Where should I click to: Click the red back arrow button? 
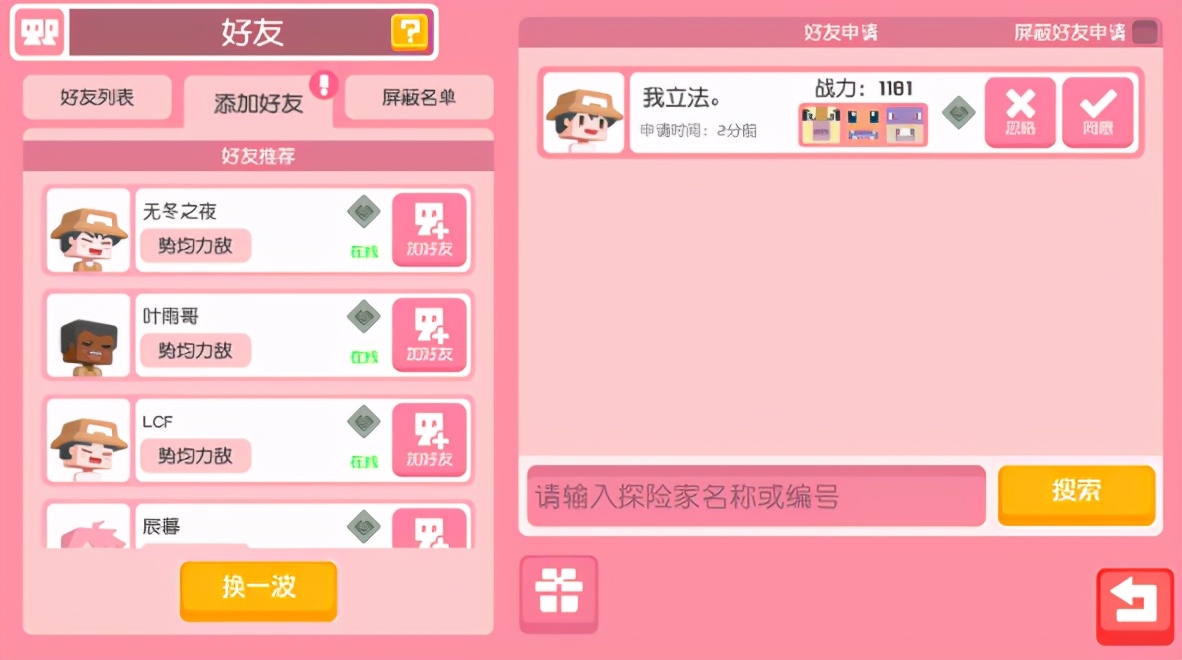point(1135,606)
